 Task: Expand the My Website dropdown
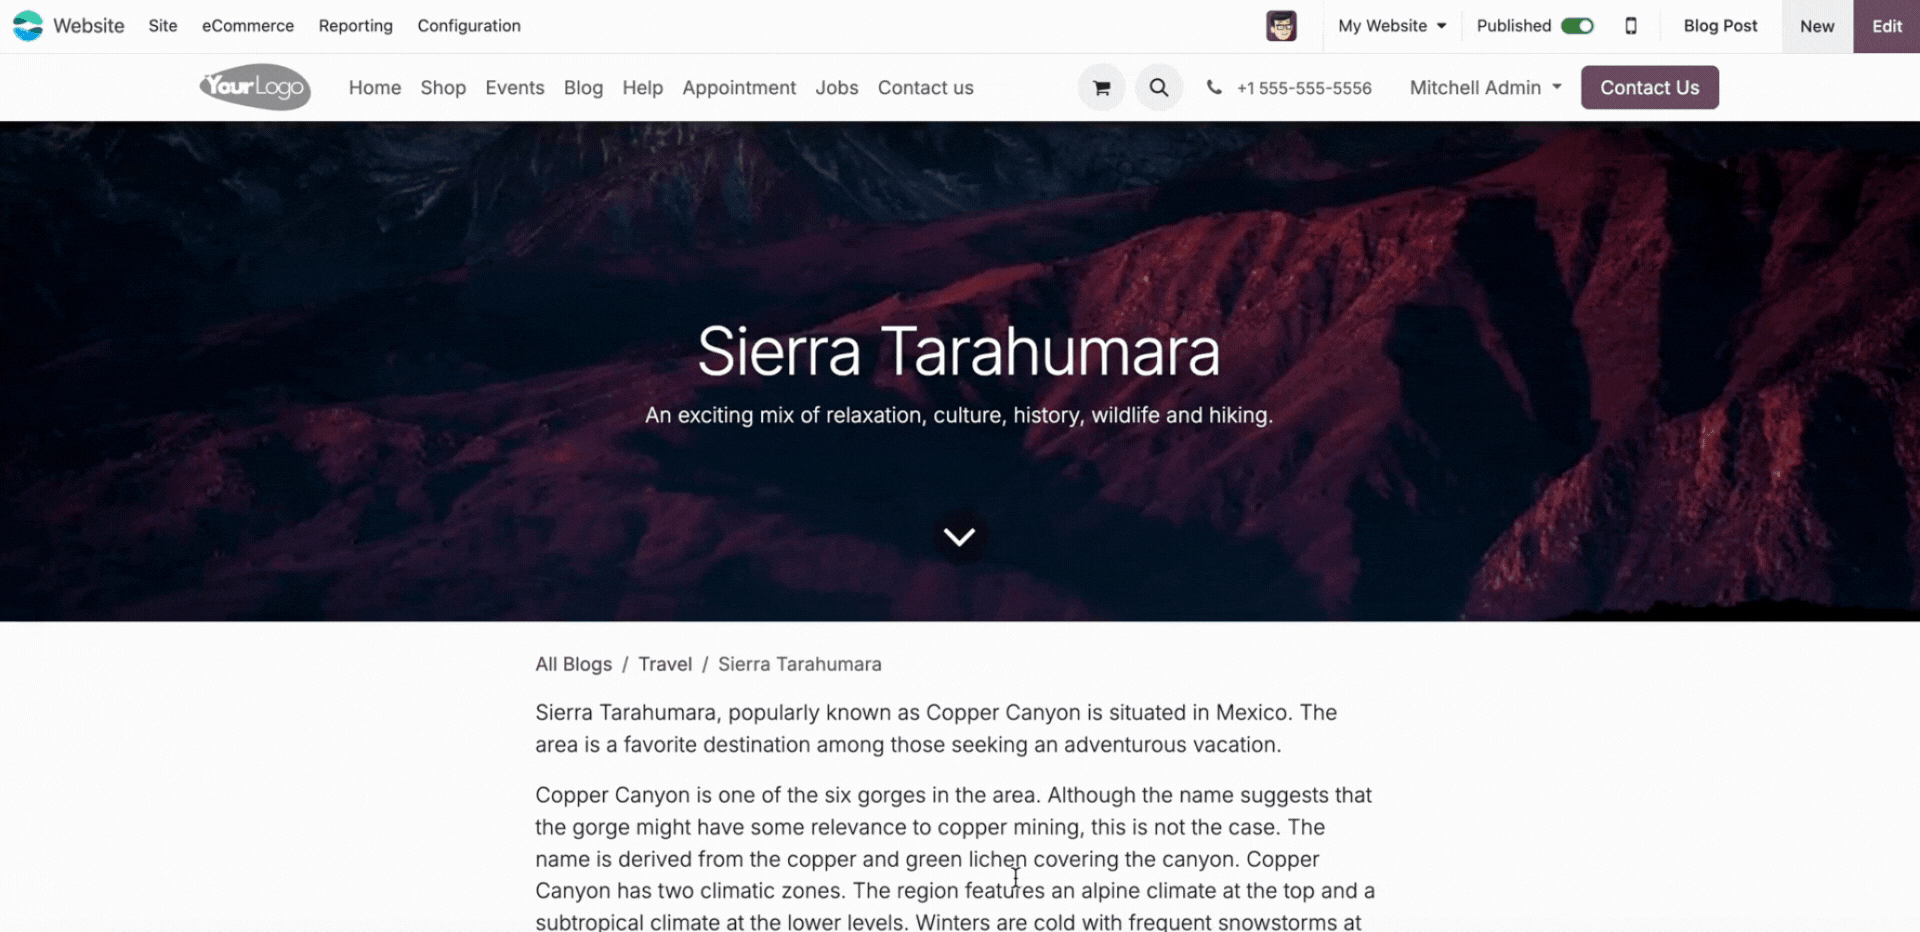click(x=1392, y=26)
